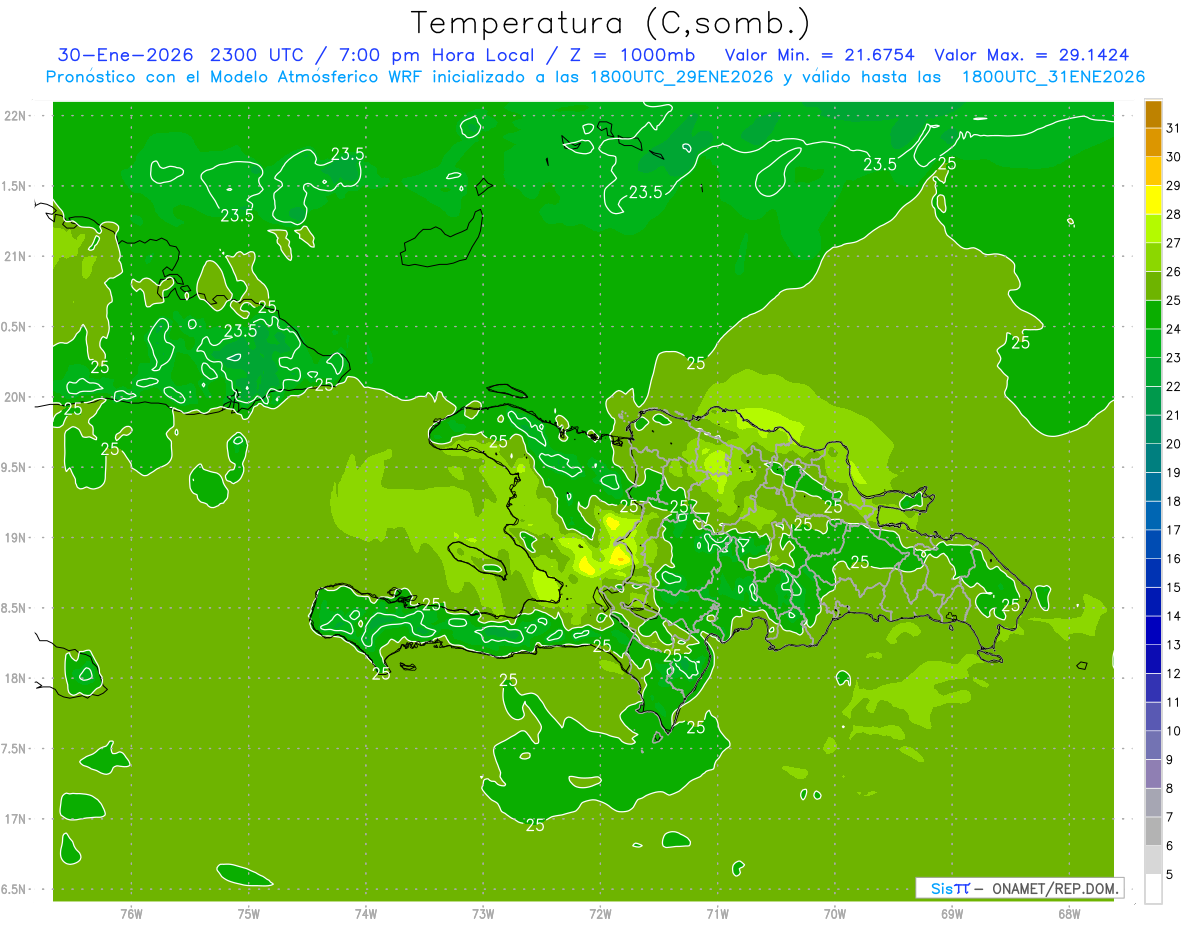Click the color scale value "16"
The height and width of the screenshot is (927, 1200).
pos(1173,558)
